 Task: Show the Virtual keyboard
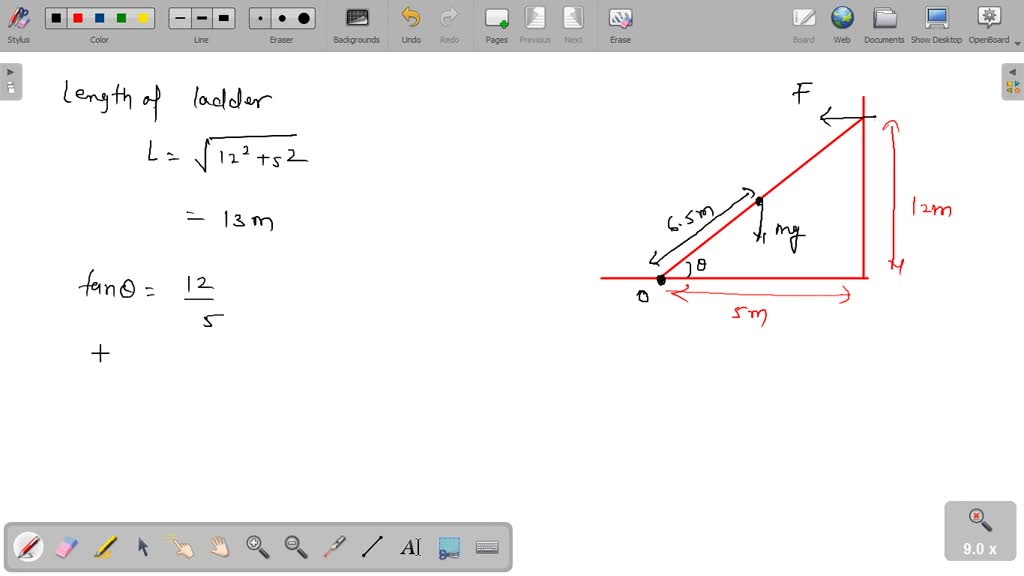[487, 546]
